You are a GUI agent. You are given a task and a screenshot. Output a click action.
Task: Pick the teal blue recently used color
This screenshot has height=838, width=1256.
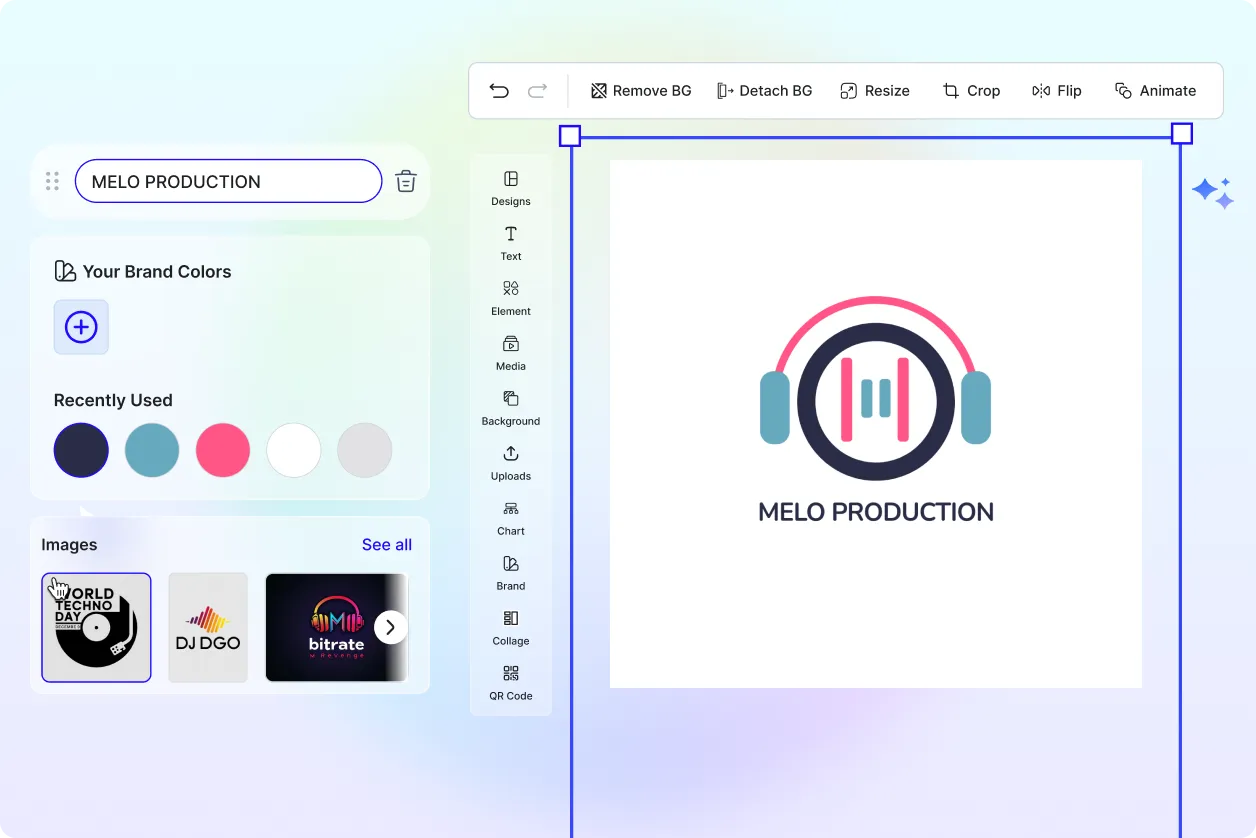tap(152, 450)
